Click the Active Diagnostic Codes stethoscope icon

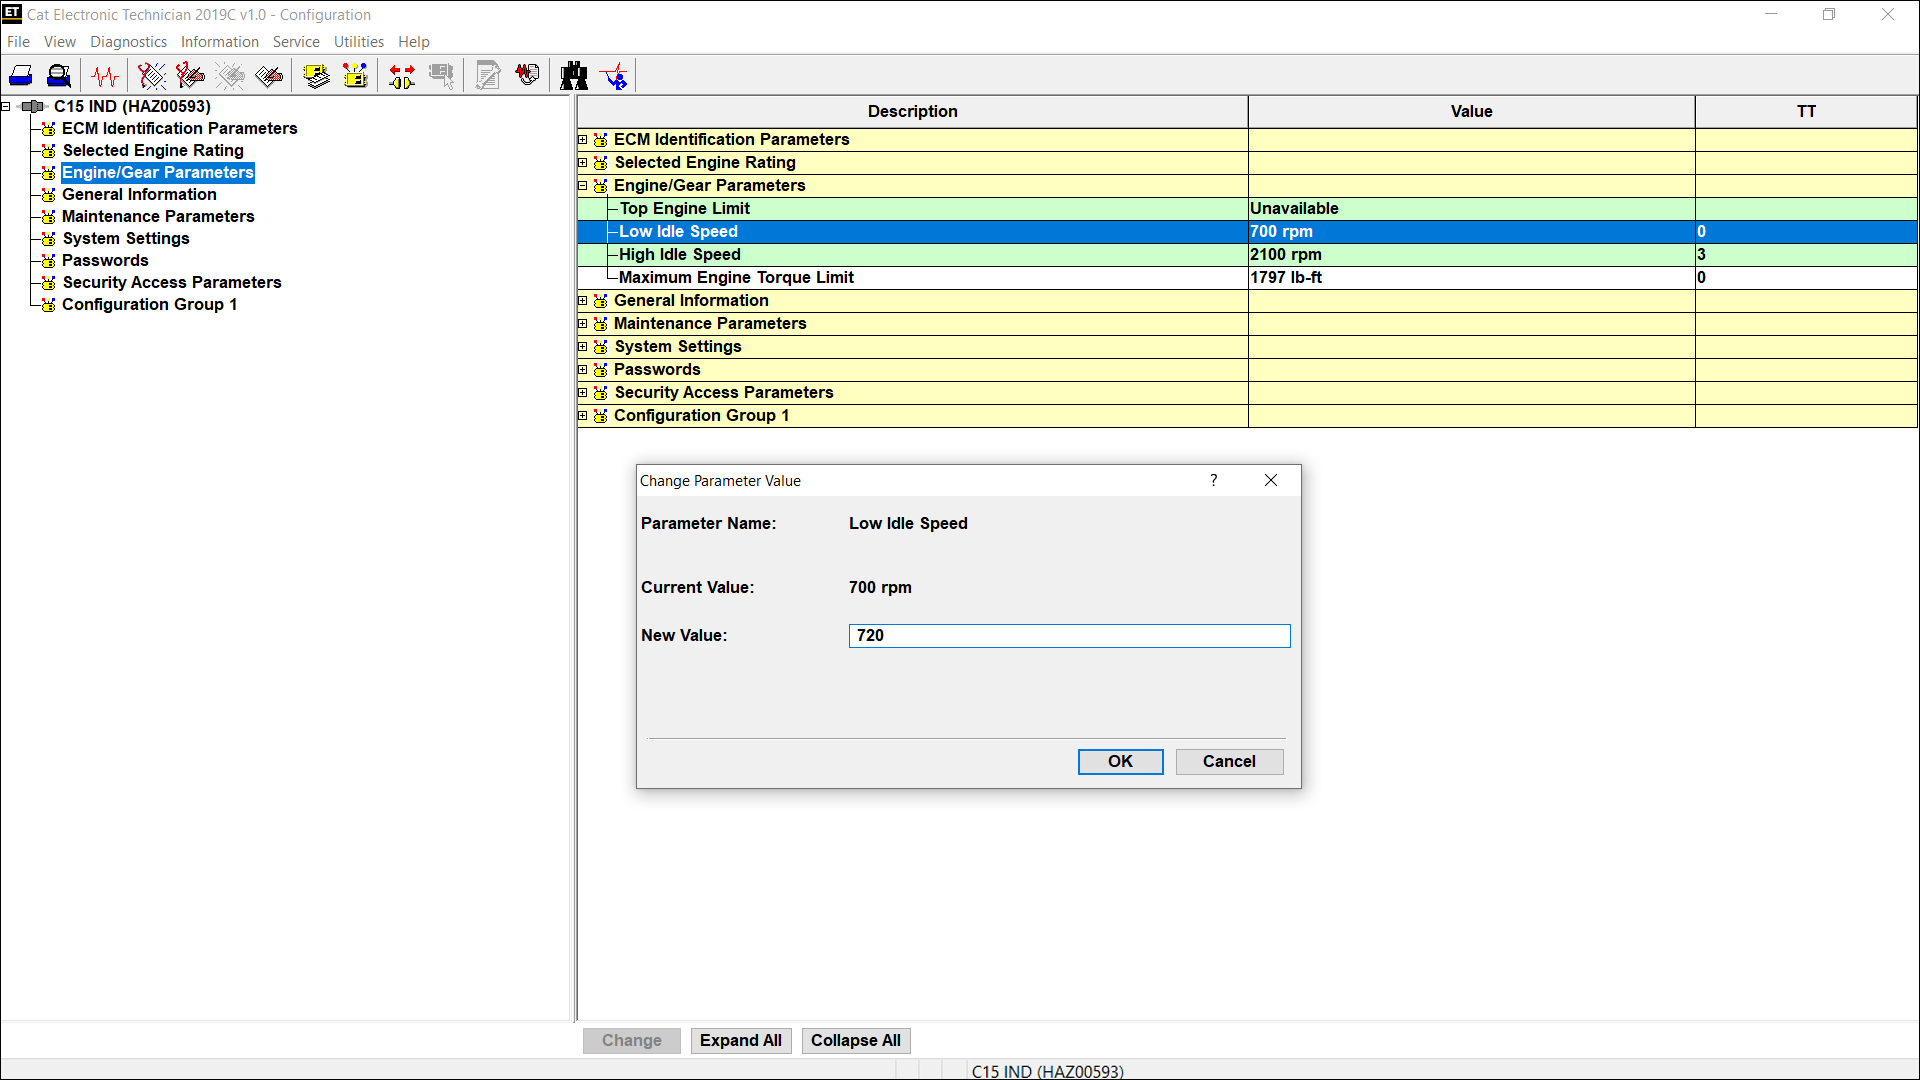[152, 76]
